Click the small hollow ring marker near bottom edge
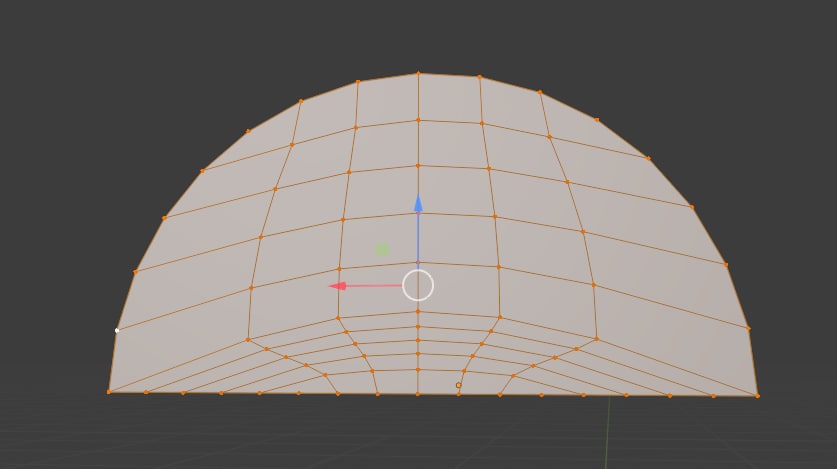 pyautogui.click(x=459, y=385)
